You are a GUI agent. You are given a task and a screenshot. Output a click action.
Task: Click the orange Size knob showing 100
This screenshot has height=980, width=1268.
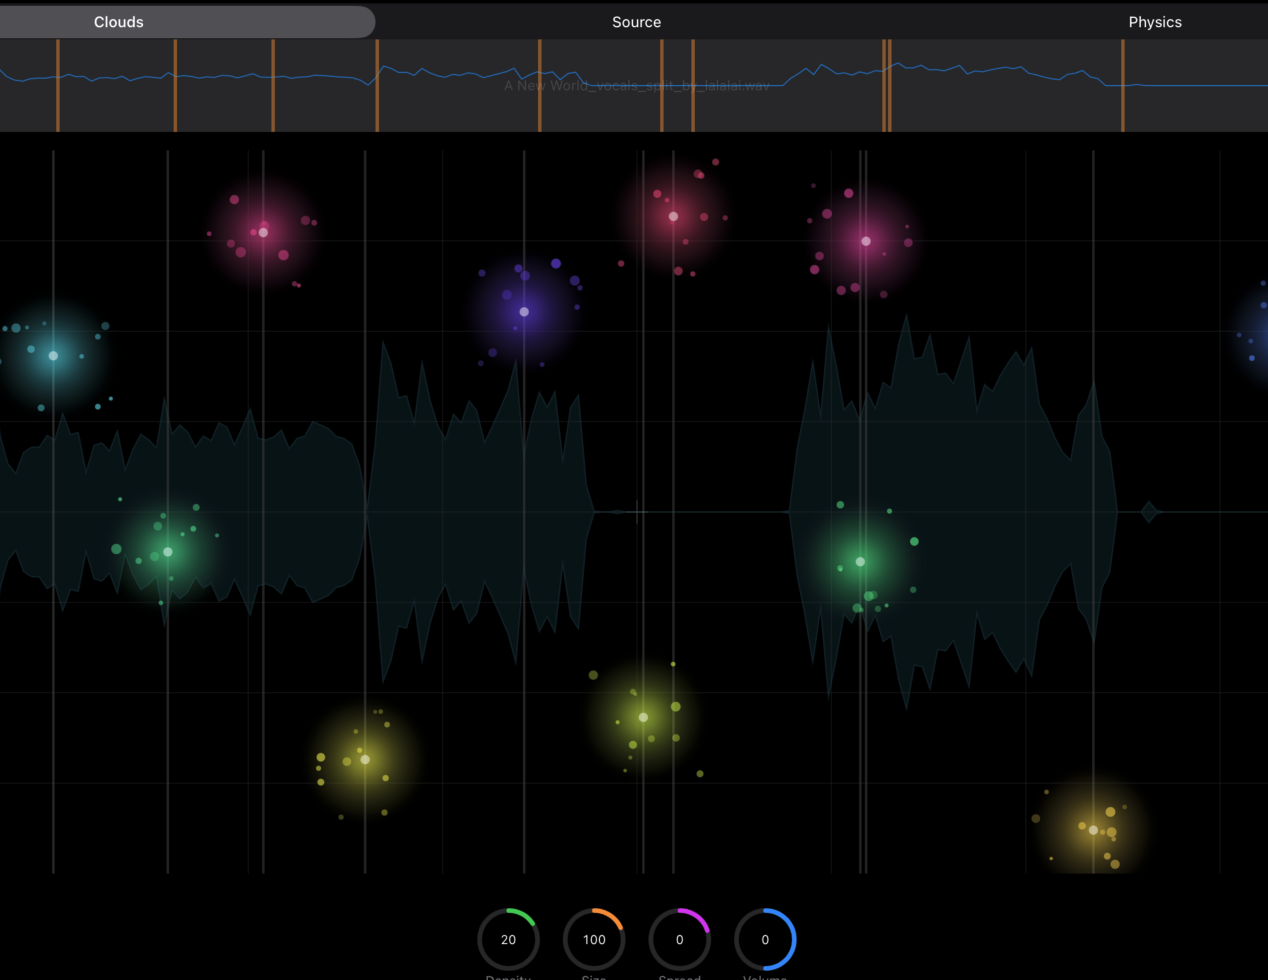coord(594,939)
